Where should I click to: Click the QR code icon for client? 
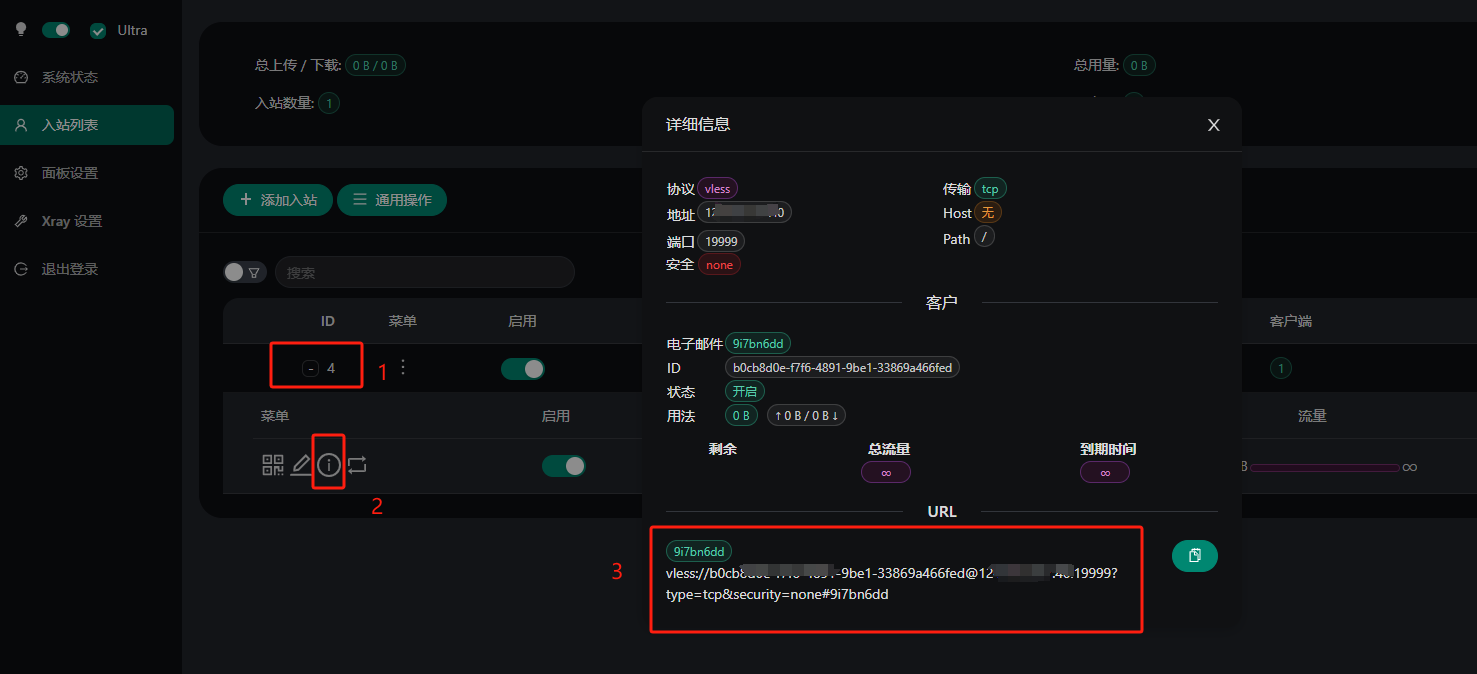pos(273,465)
